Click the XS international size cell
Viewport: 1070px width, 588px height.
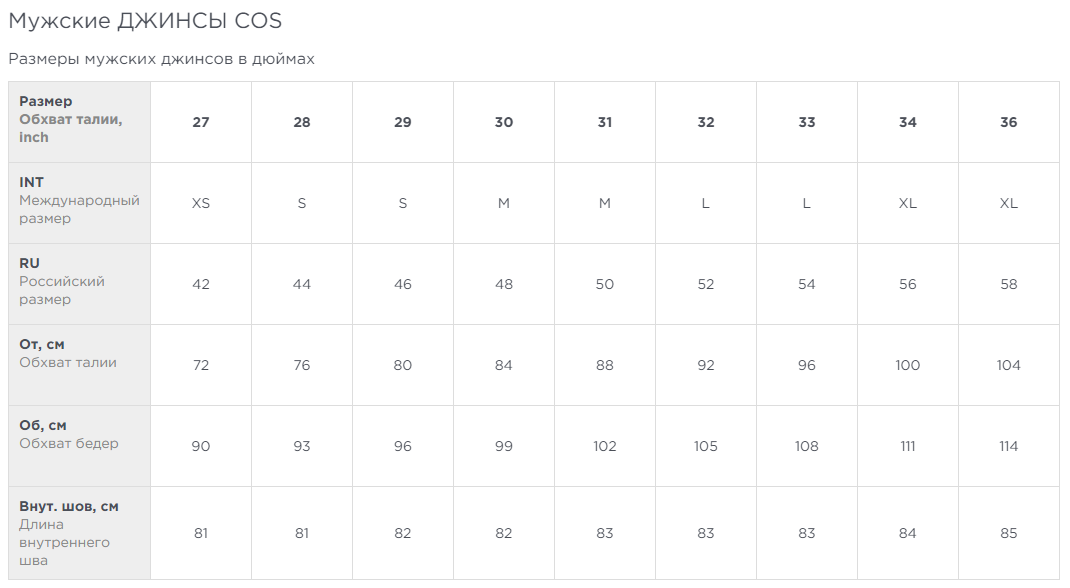tap(201, 203)
